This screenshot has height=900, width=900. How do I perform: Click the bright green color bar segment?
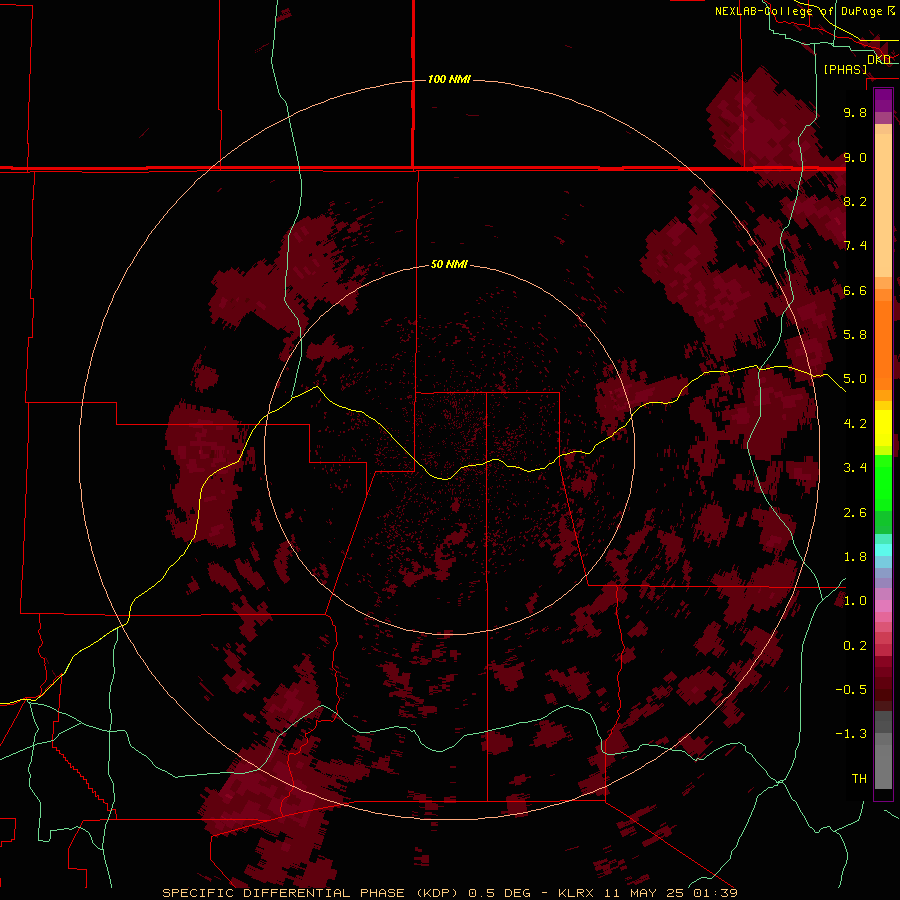883,482
